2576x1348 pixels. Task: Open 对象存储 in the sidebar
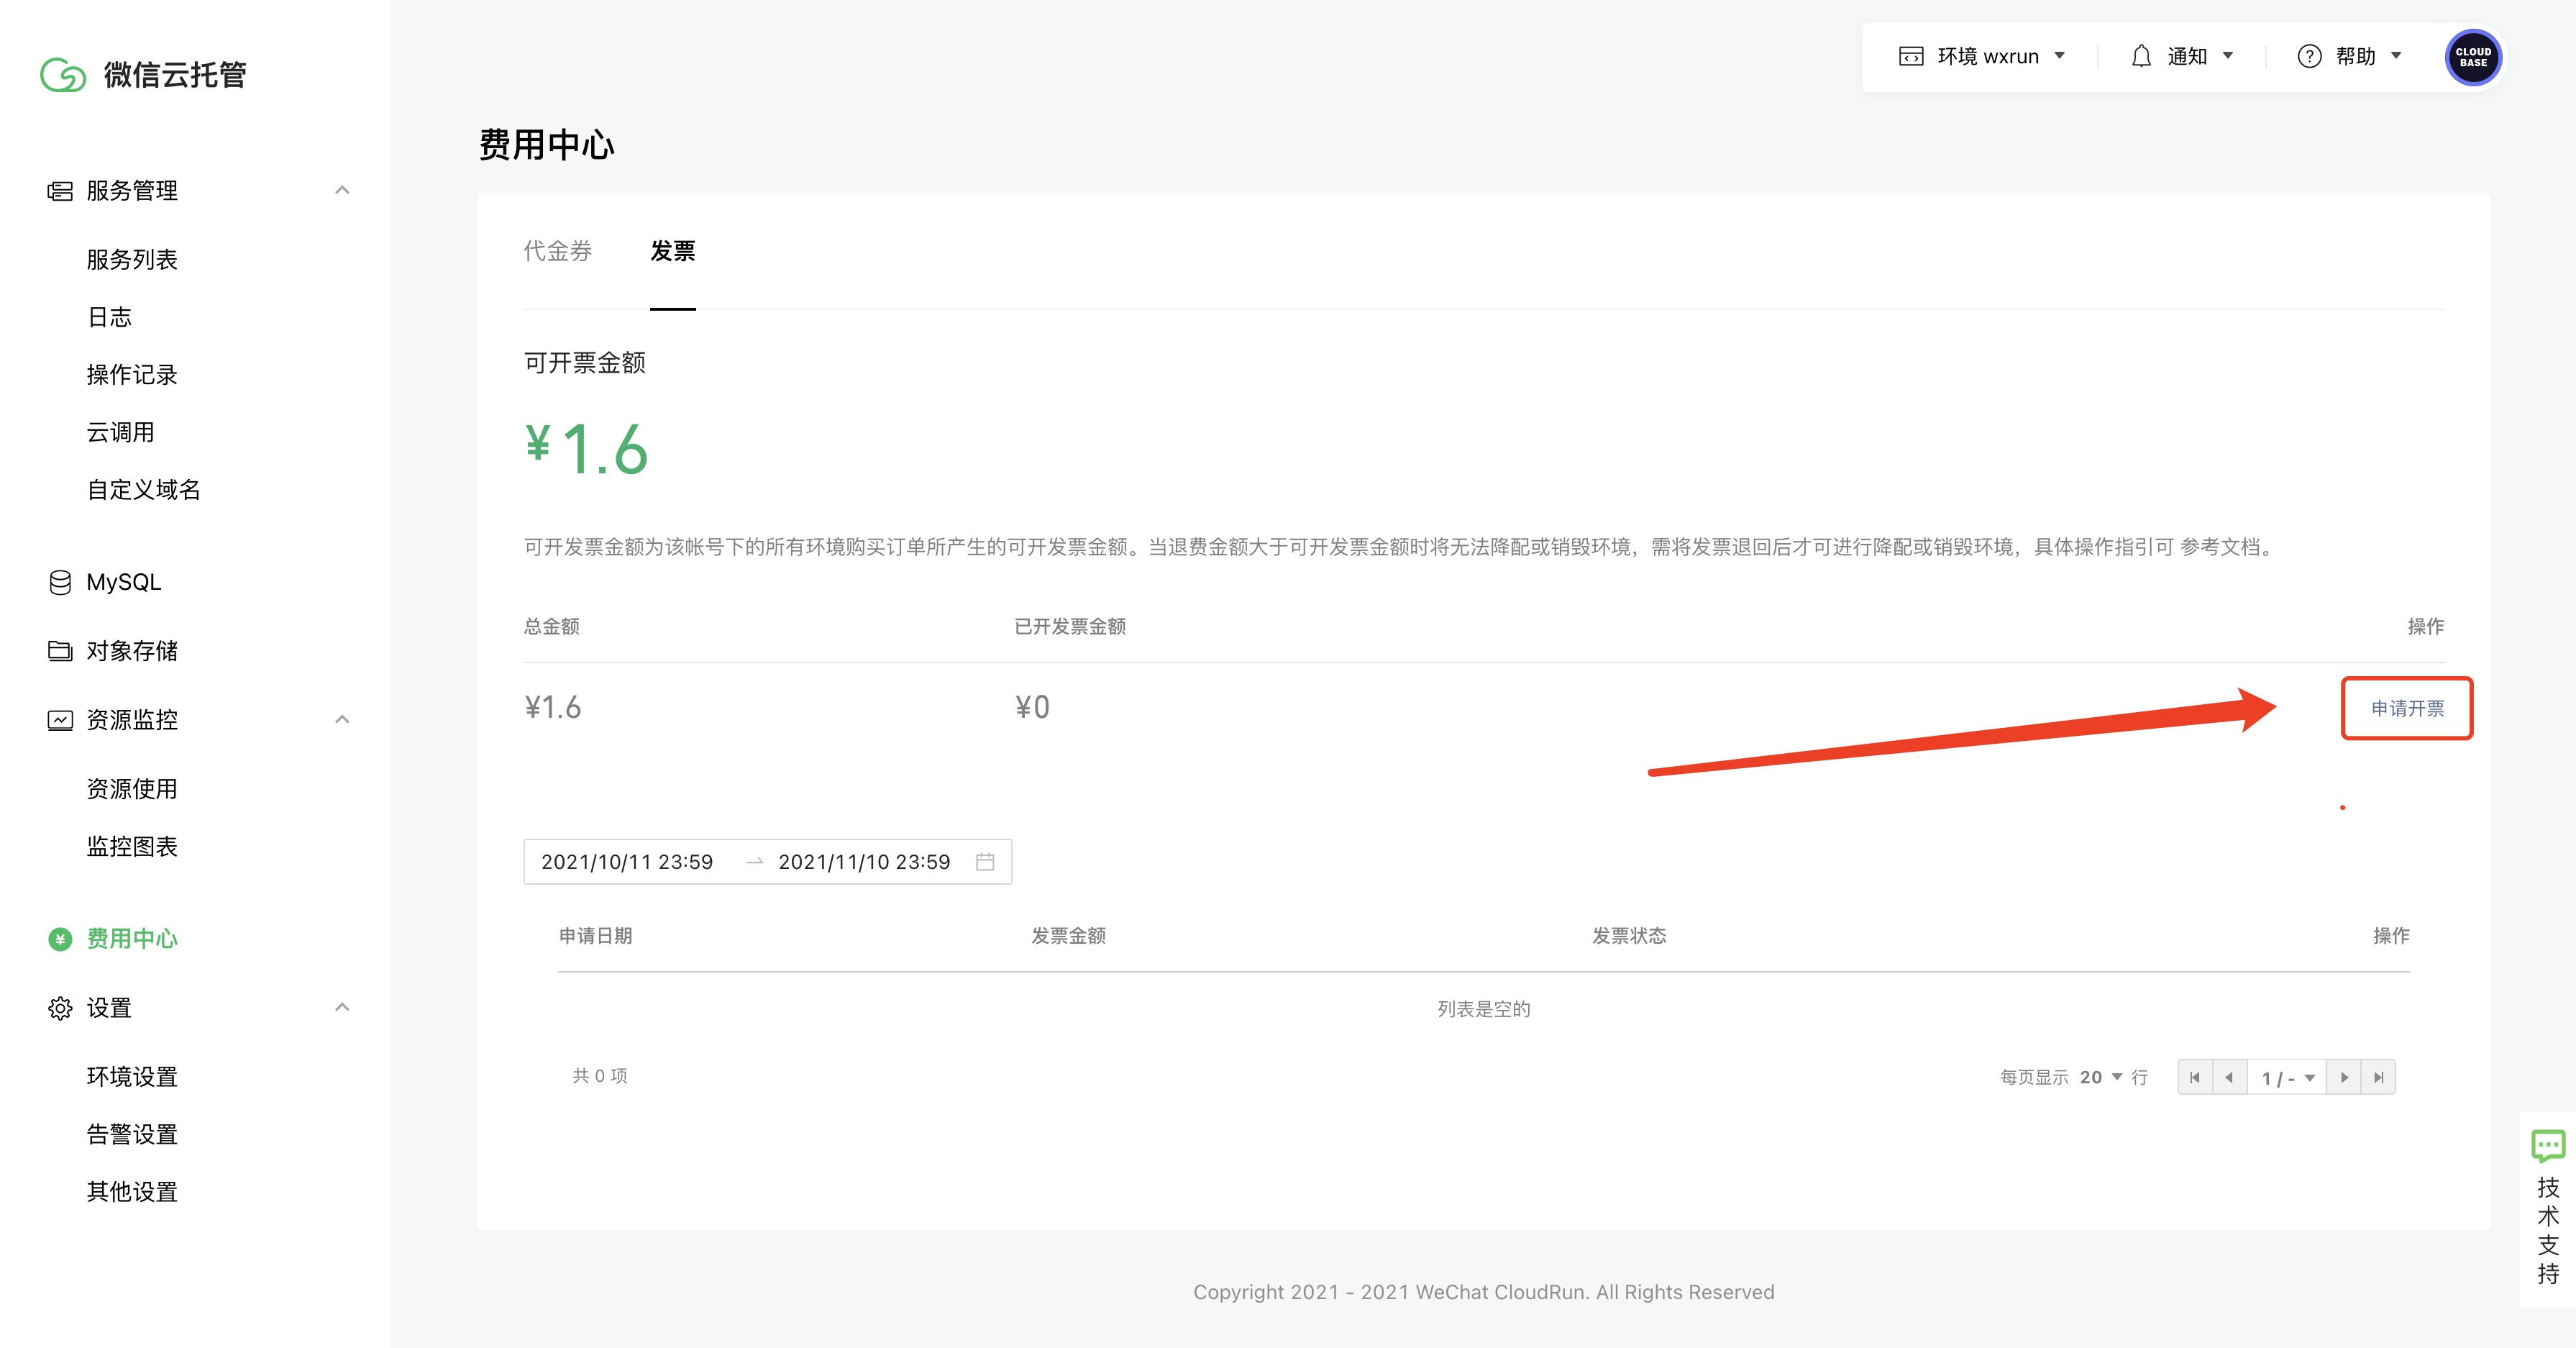(x=131, y=651)
